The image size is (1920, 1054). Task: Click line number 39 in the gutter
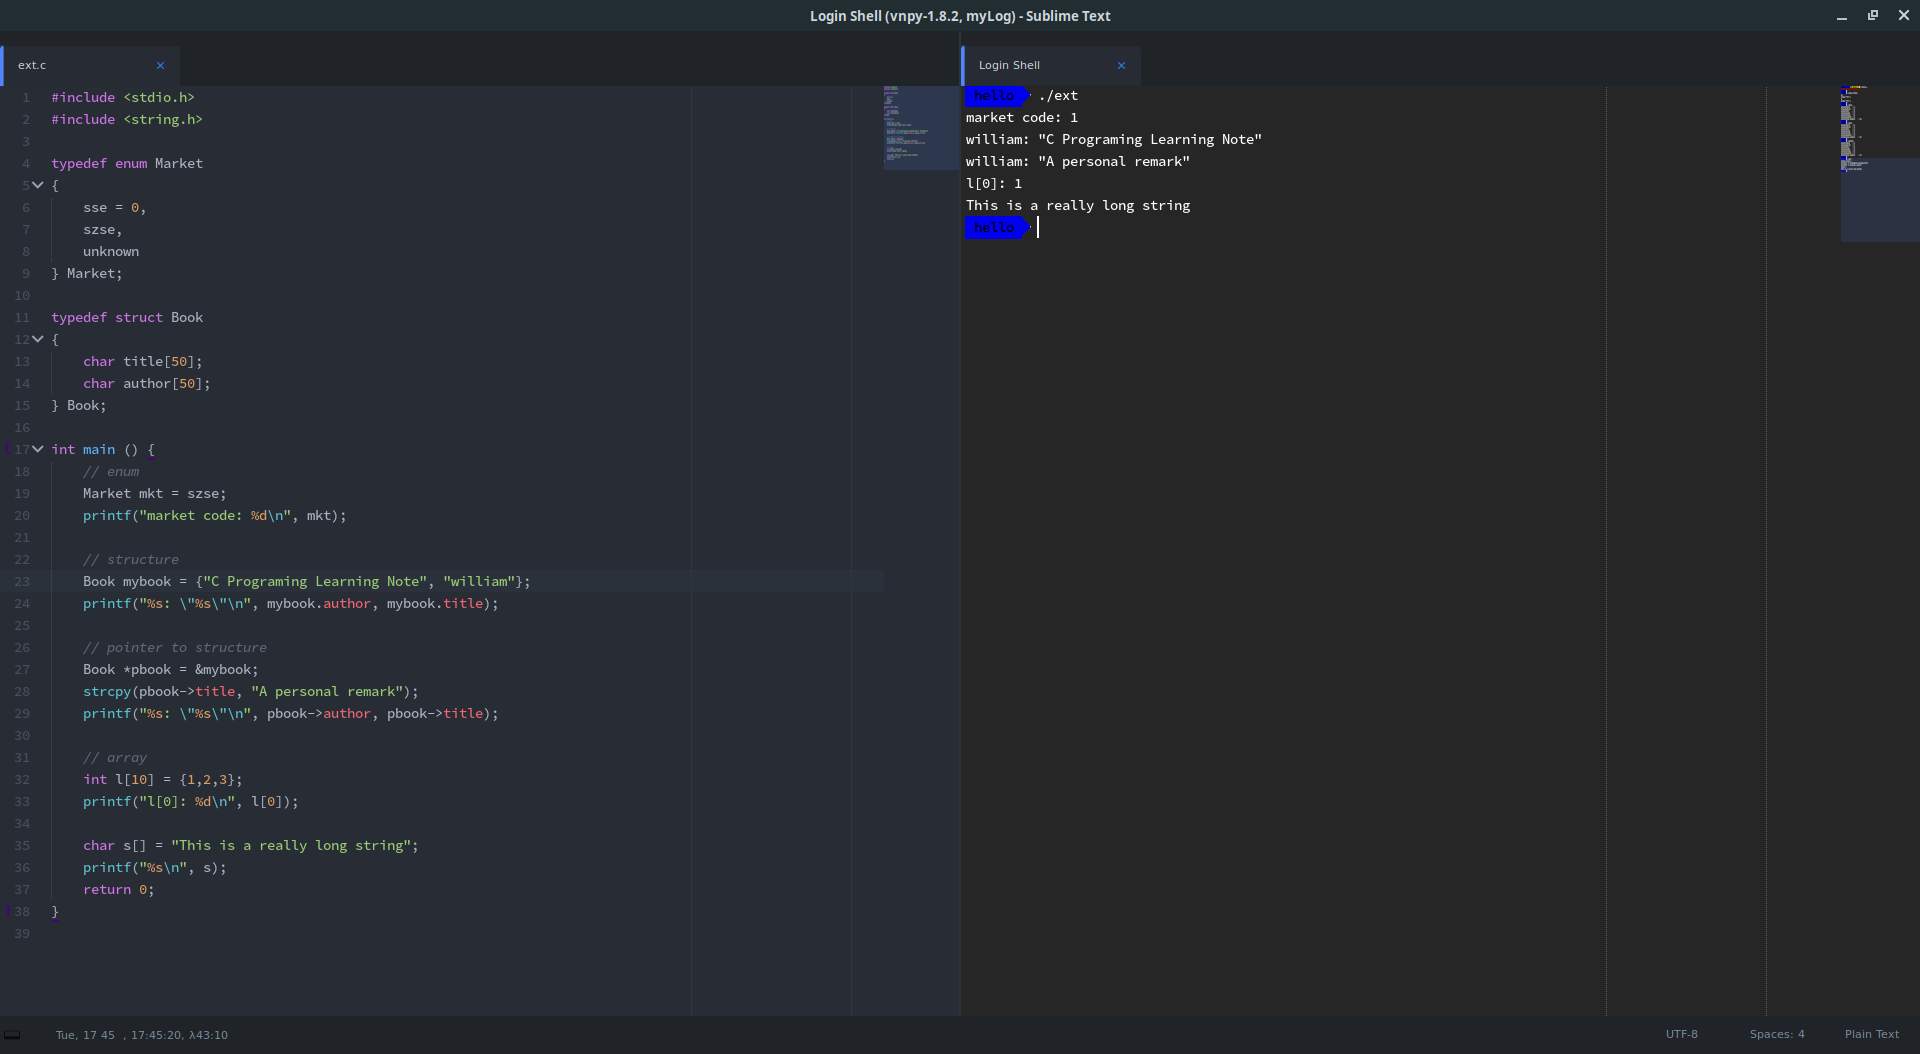(x=22, y=933)
